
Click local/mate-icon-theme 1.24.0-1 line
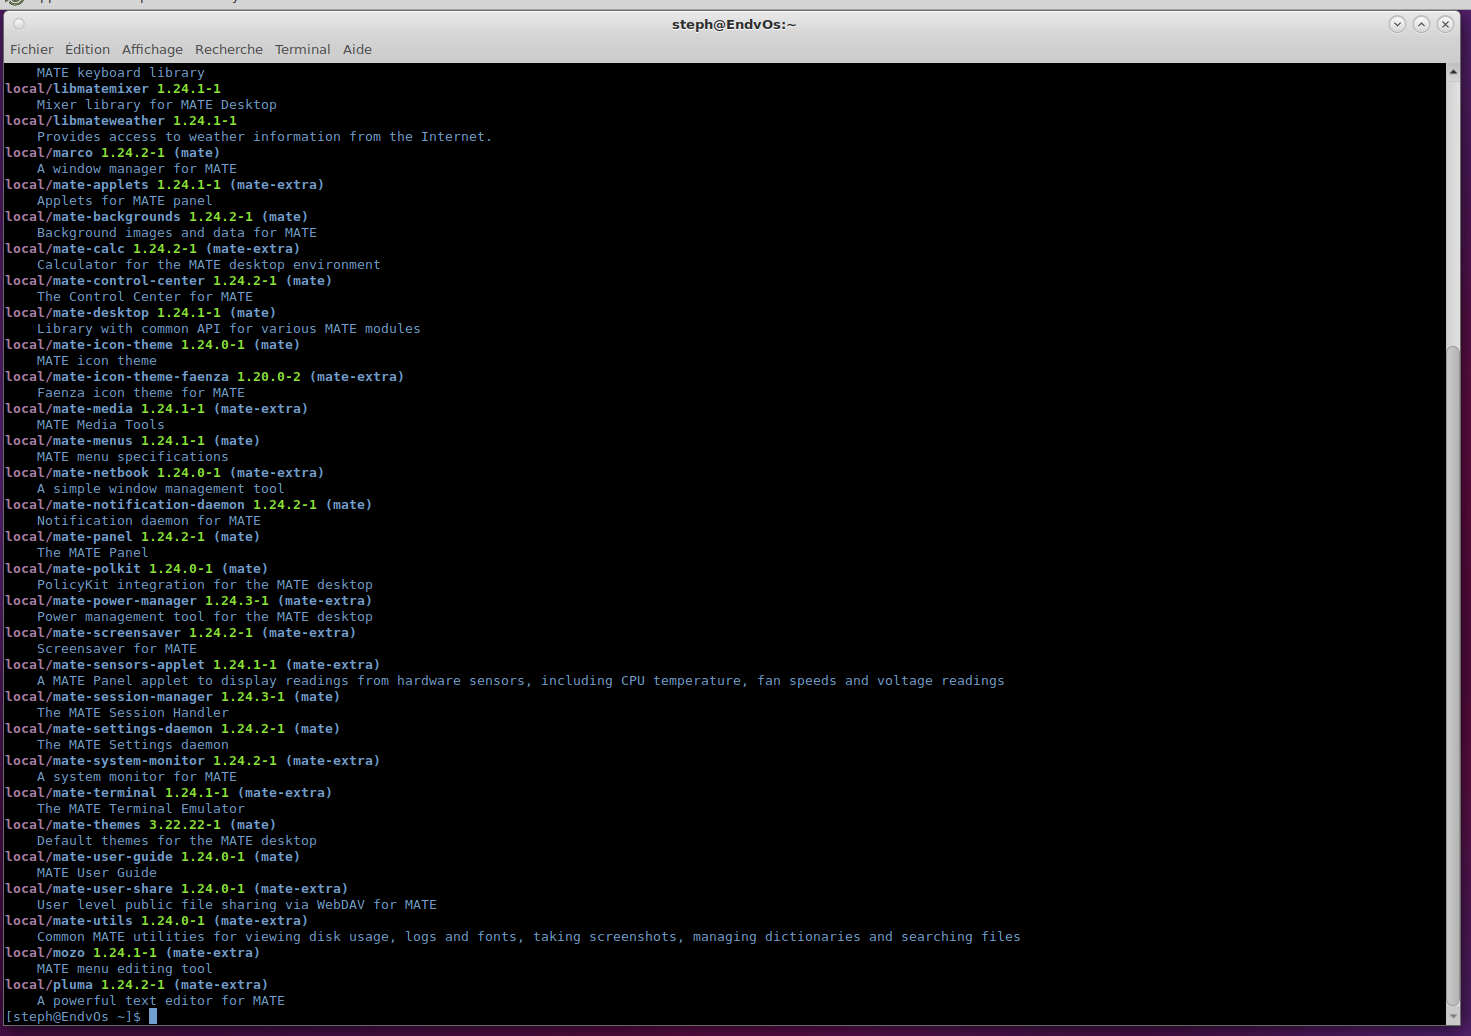tap(153, 344)
